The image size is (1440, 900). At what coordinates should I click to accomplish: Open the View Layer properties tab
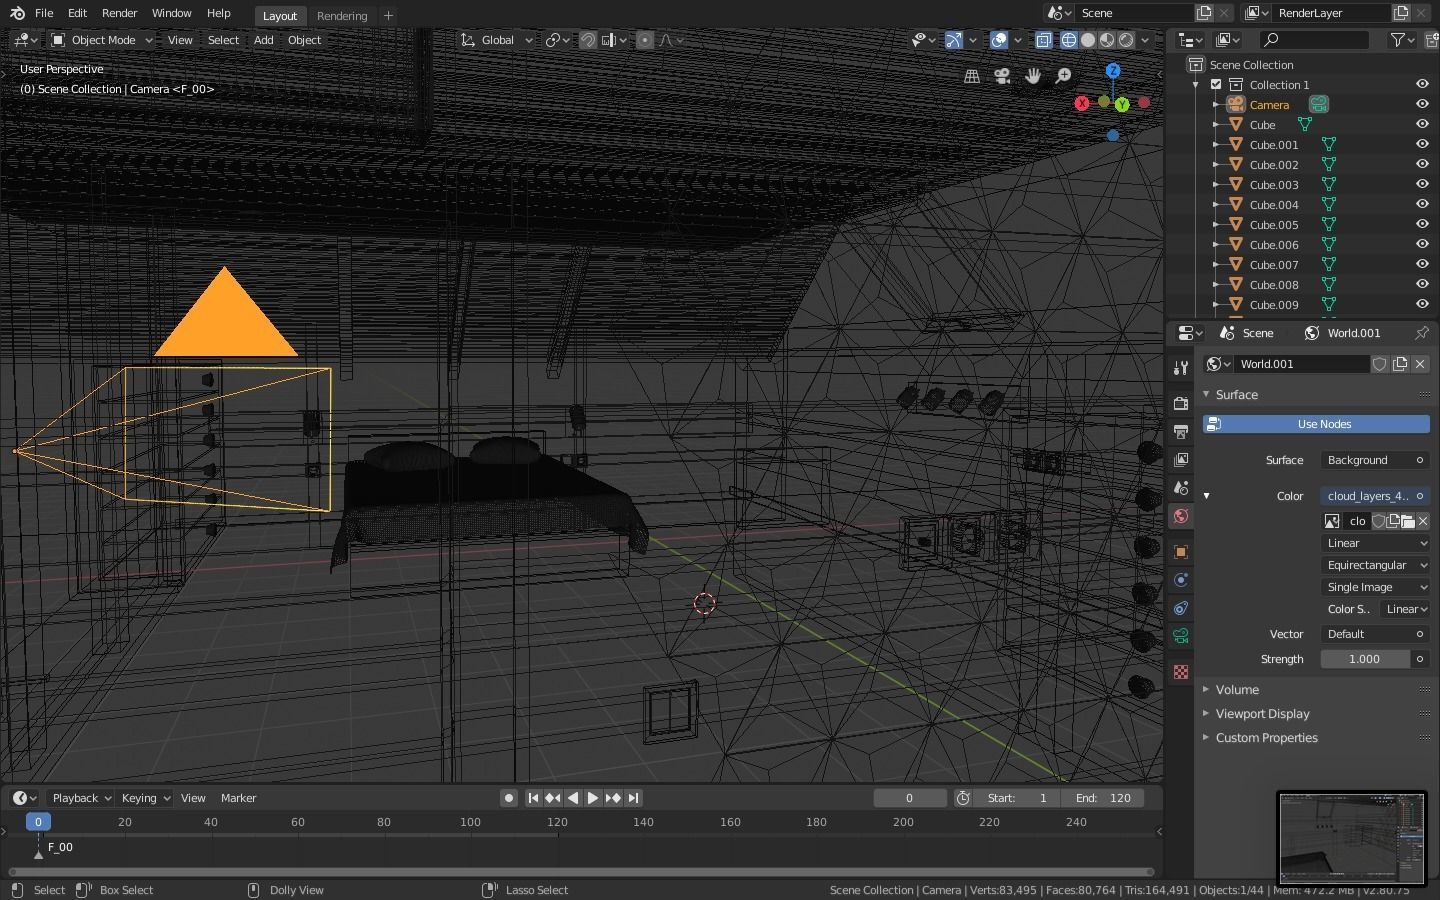(1181, 460)
